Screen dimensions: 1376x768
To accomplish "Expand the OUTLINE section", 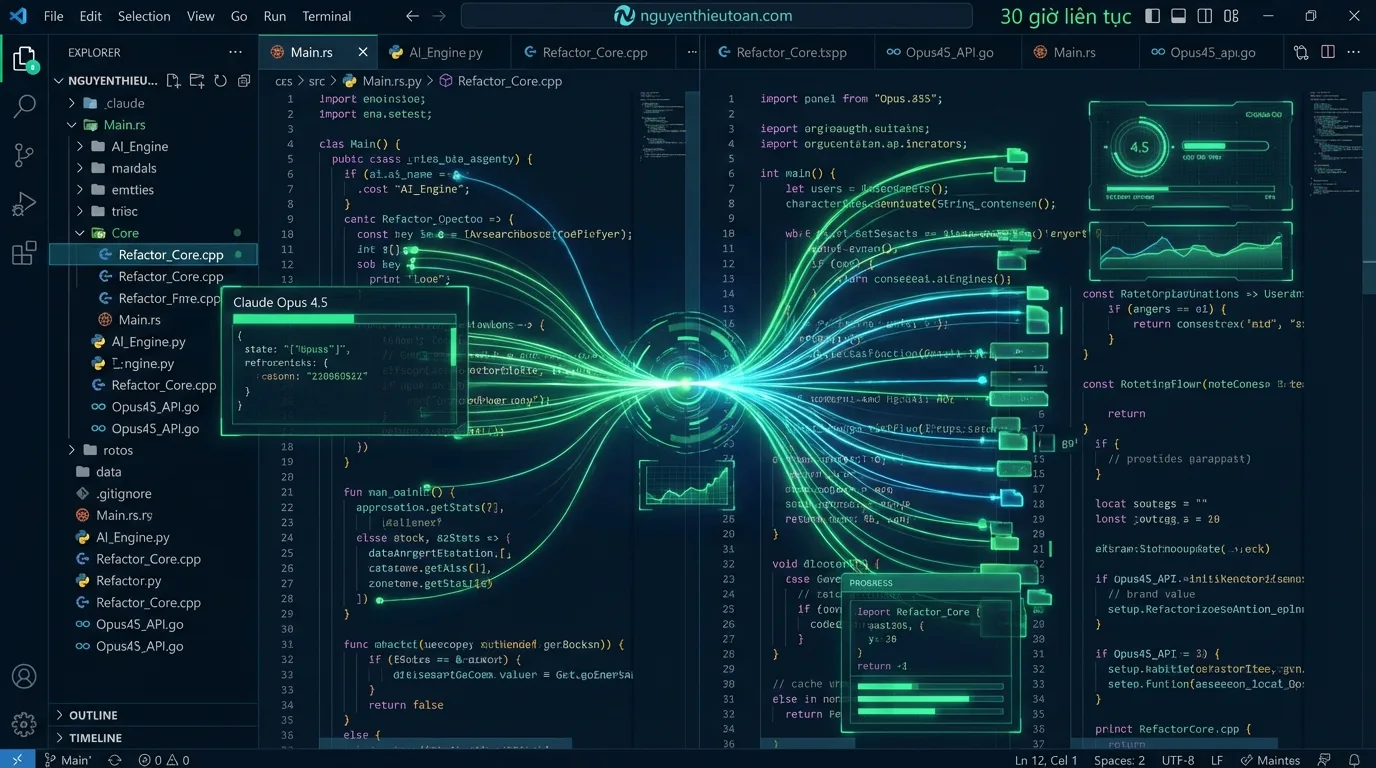I will [x=93, y=715].
